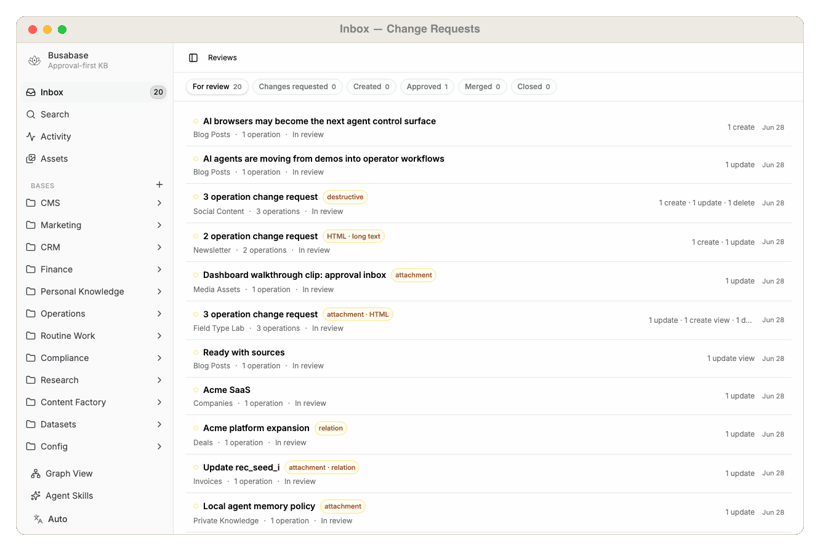Open Dashboard walkthrough clip request
The width and height of the screenshot is (820, 551).
pyautogui.click(x=488, y=282)
